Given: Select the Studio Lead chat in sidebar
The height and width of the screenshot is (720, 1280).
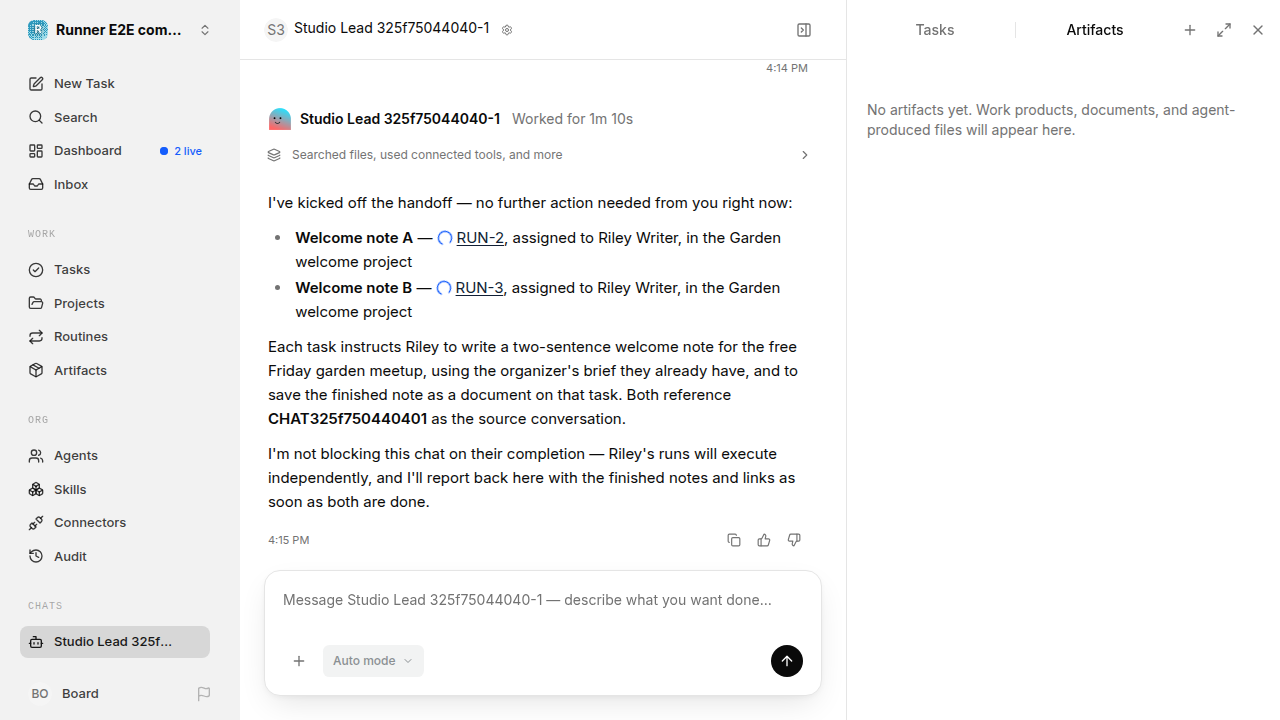Looking at the screenshot, I should pyautogui.click(x=115, y=642).
